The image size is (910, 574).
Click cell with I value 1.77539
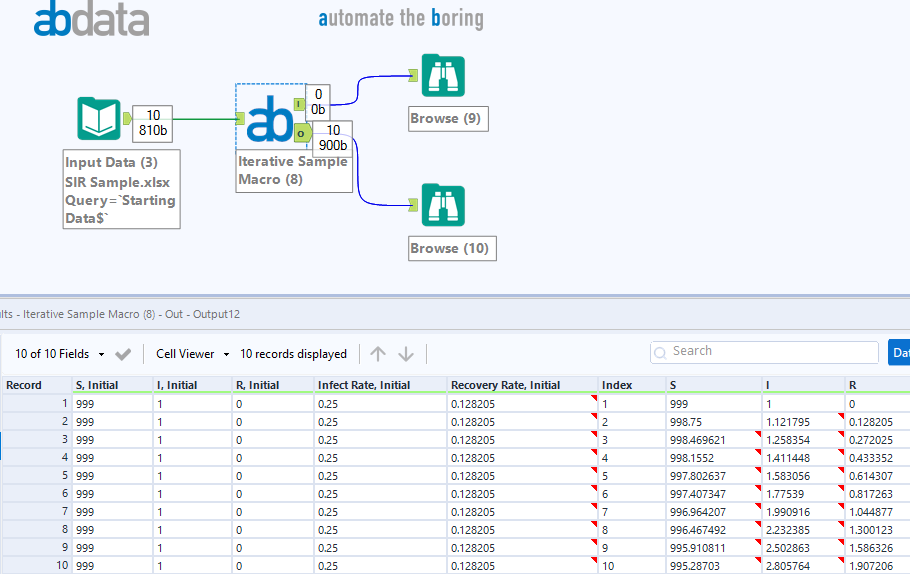(x=804, y=494)
